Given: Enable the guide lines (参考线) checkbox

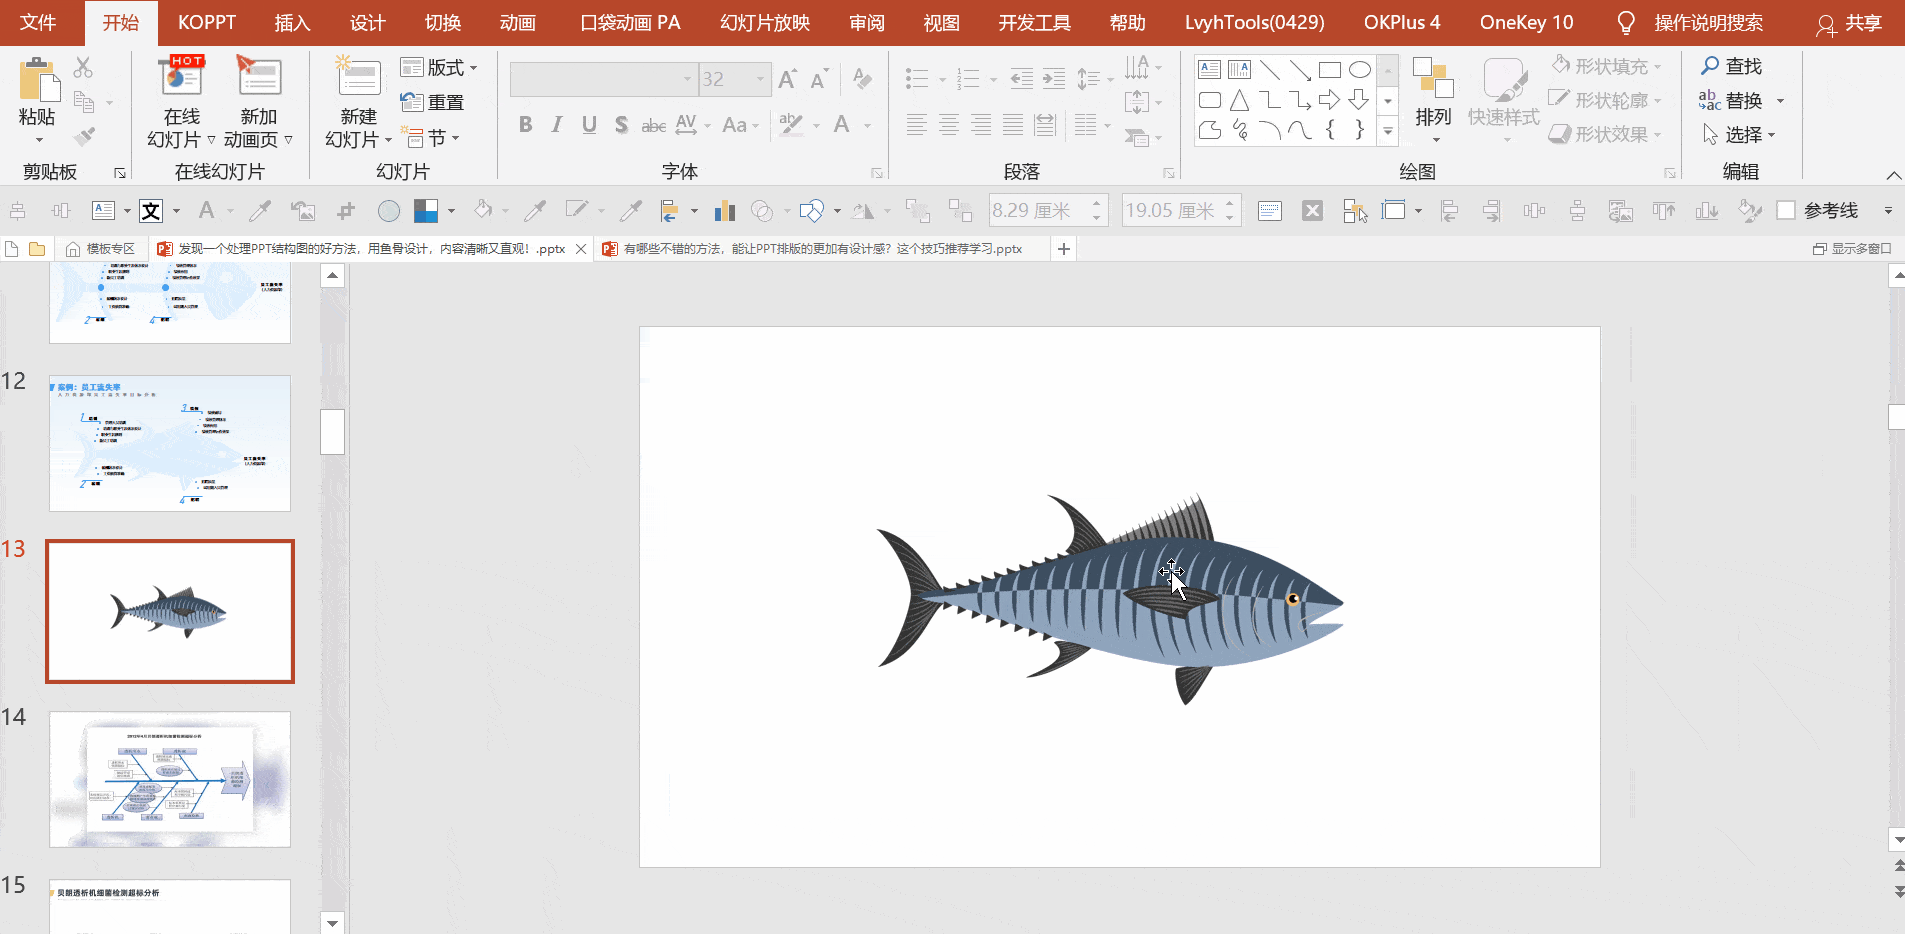Looking at the screenshot, I should [x=1786, y=211].
